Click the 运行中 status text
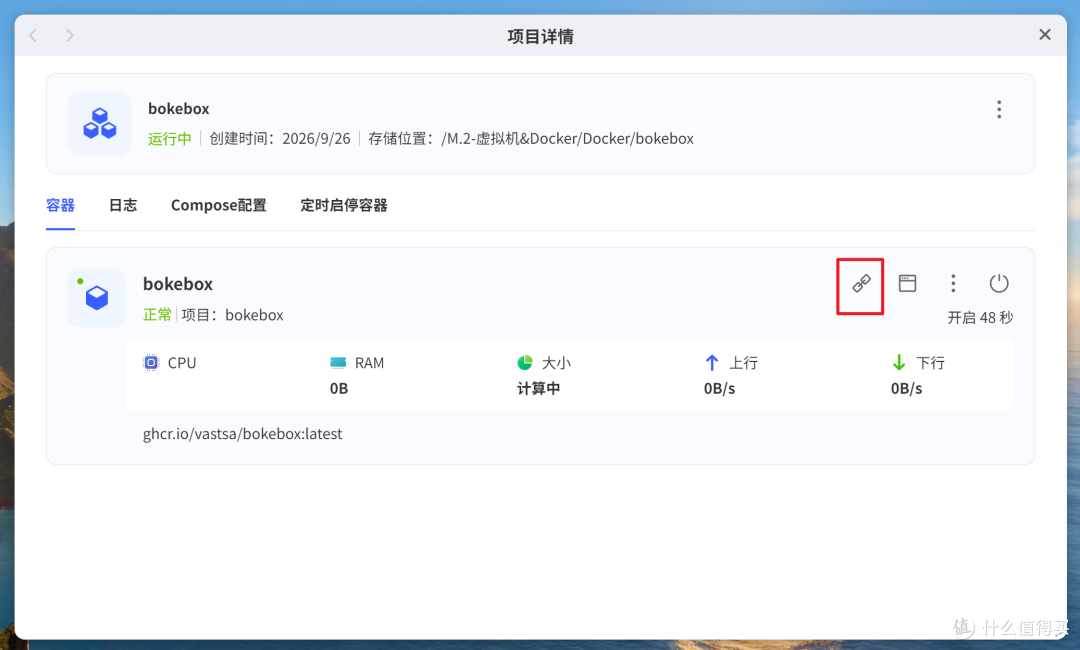Image resolution: width=1080 pixels, height=650 pixels. (x=169, y=138)
